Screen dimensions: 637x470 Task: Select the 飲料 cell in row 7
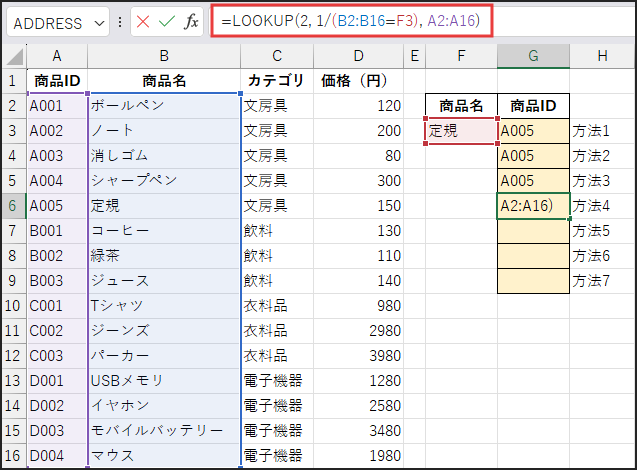277,231
